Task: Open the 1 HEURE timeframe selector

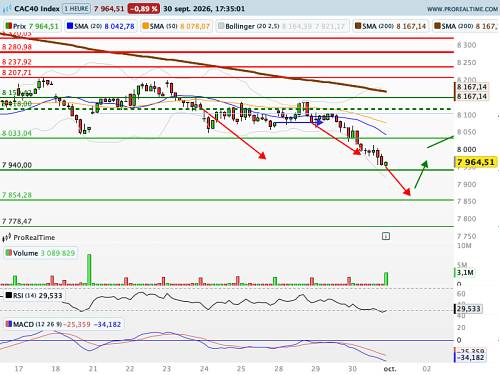Action: pos(76,9)
